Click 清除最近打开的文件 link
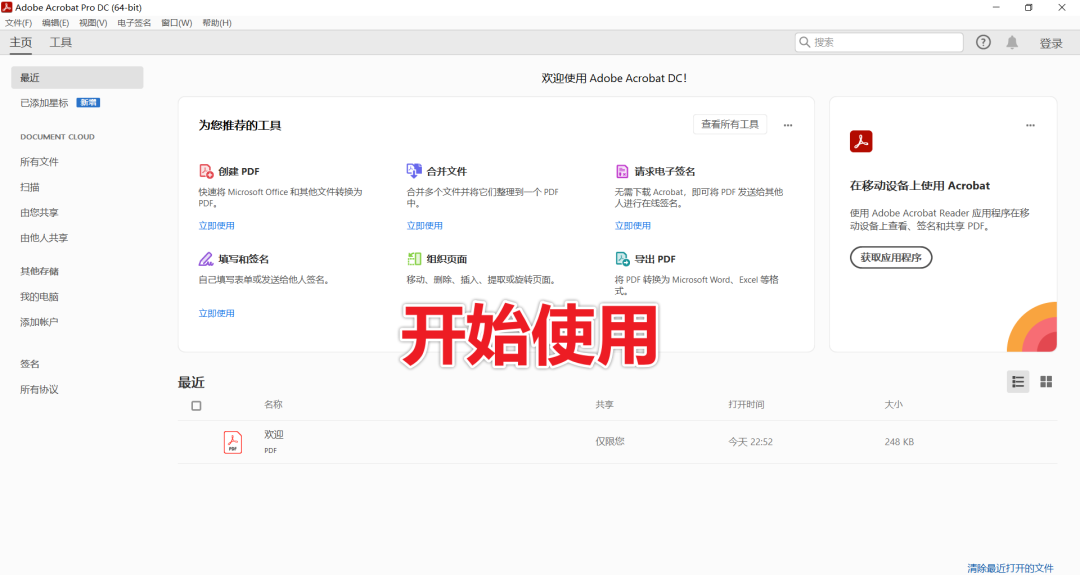The width and height of the screenshot is (1080, 575). pyautogui.click(x=1010, y=568)
